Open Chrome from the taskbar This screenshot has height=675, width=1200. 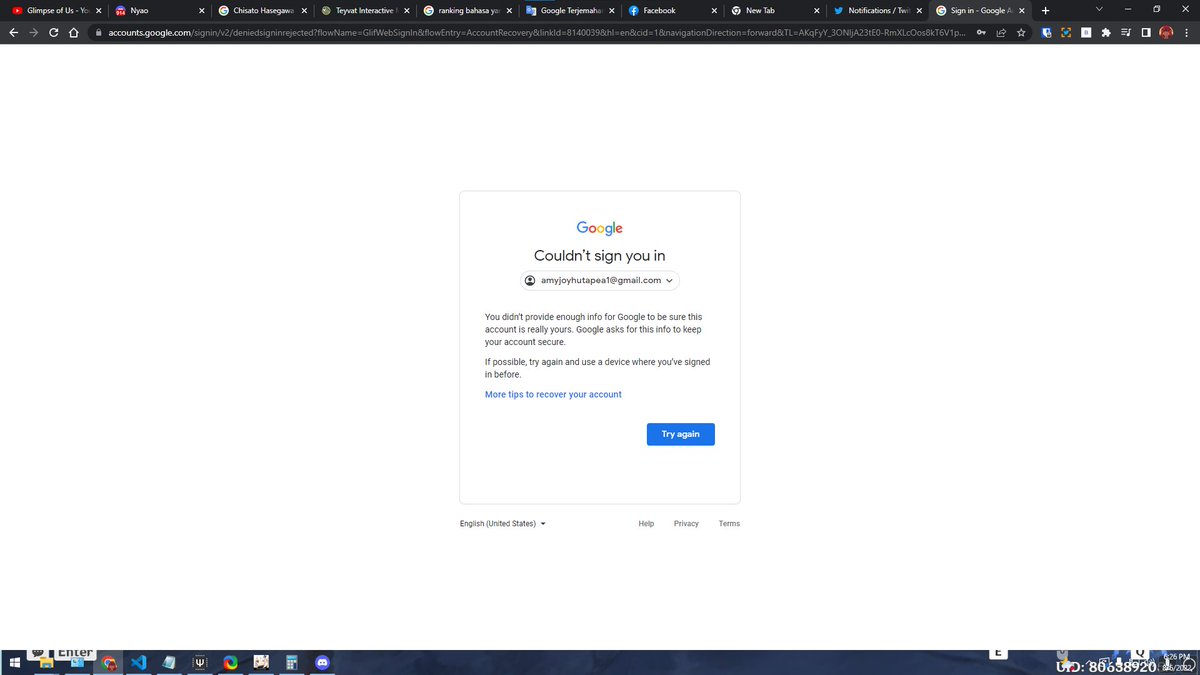[109, 663]
